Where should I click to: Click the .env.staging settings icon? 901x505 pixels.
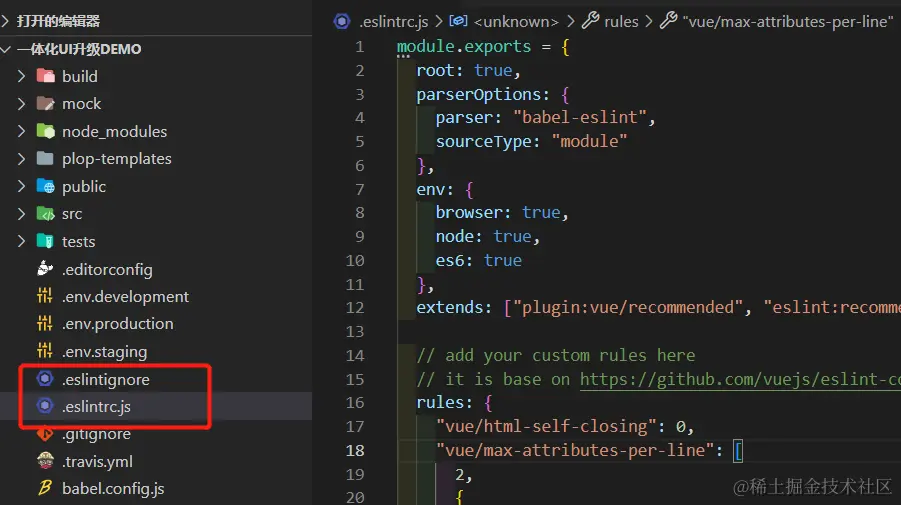click(45, 351)
